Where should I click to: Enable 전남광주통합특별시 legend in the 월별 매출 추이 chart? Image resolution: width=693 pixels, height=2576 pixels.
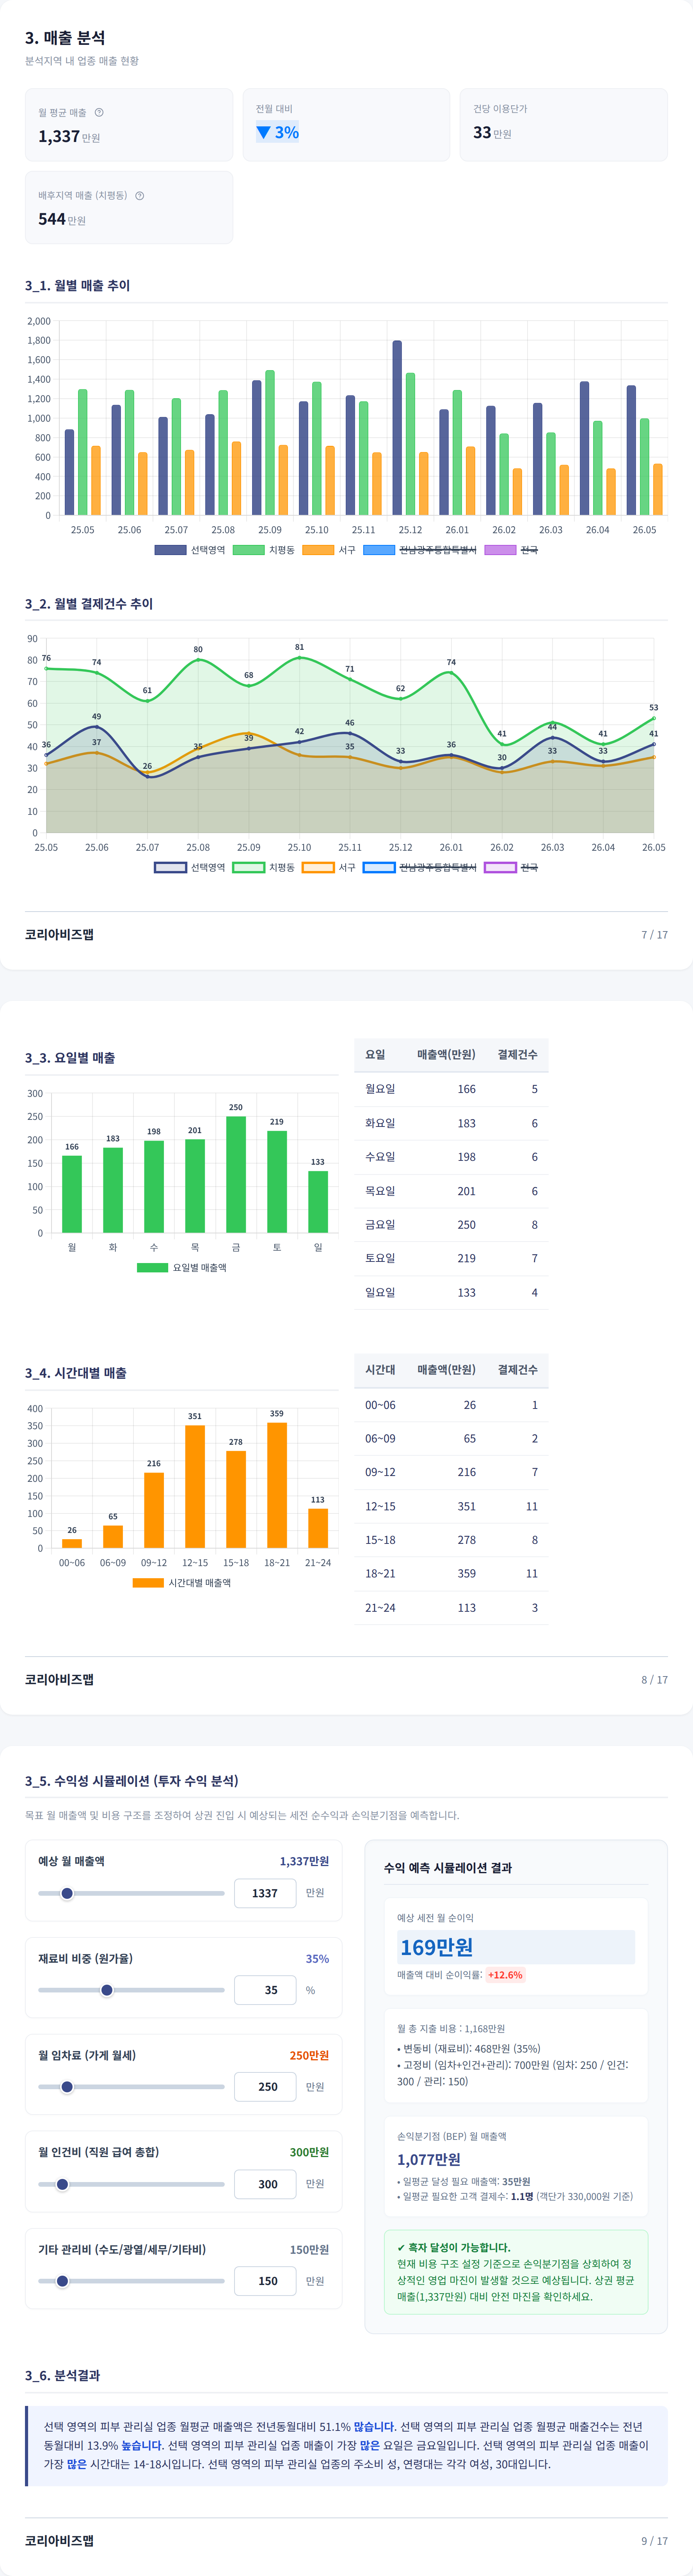point(420,550)
